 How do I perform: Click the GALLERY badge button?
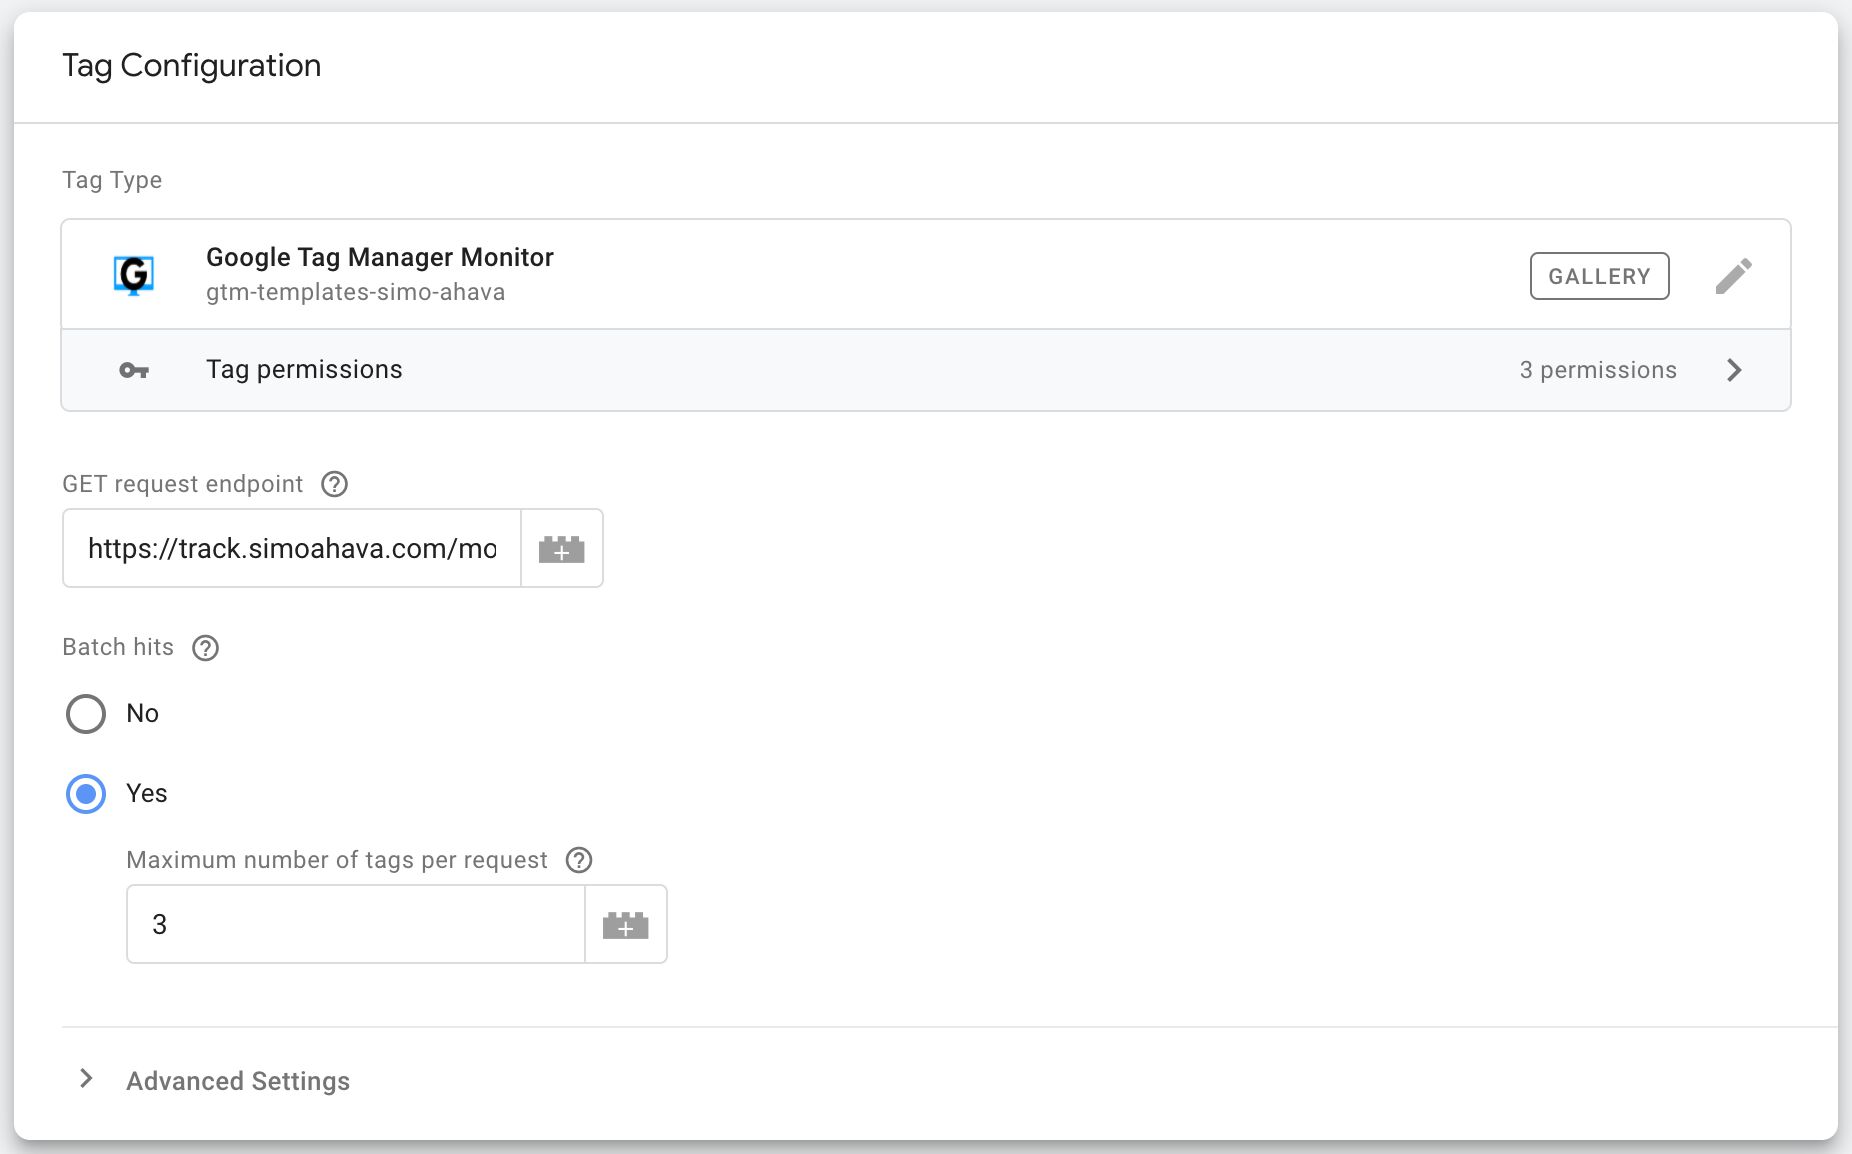[1599, 276]
